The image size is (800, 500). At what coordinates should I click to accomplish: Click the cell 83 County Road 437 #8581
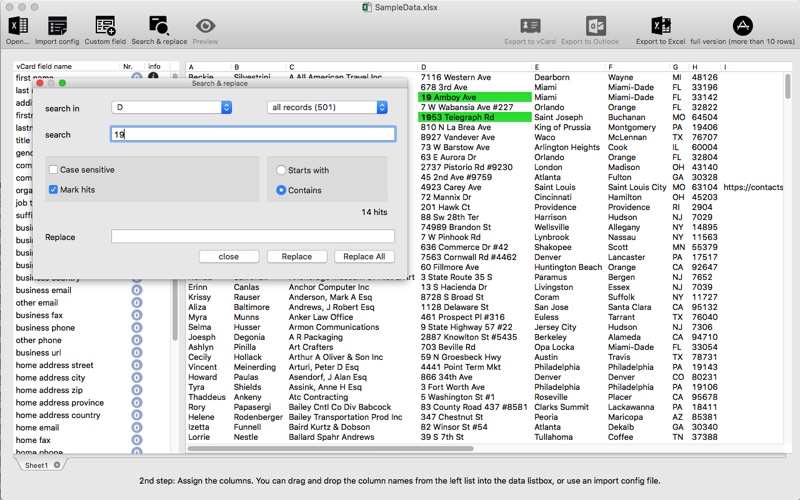(x=474, y=407)
